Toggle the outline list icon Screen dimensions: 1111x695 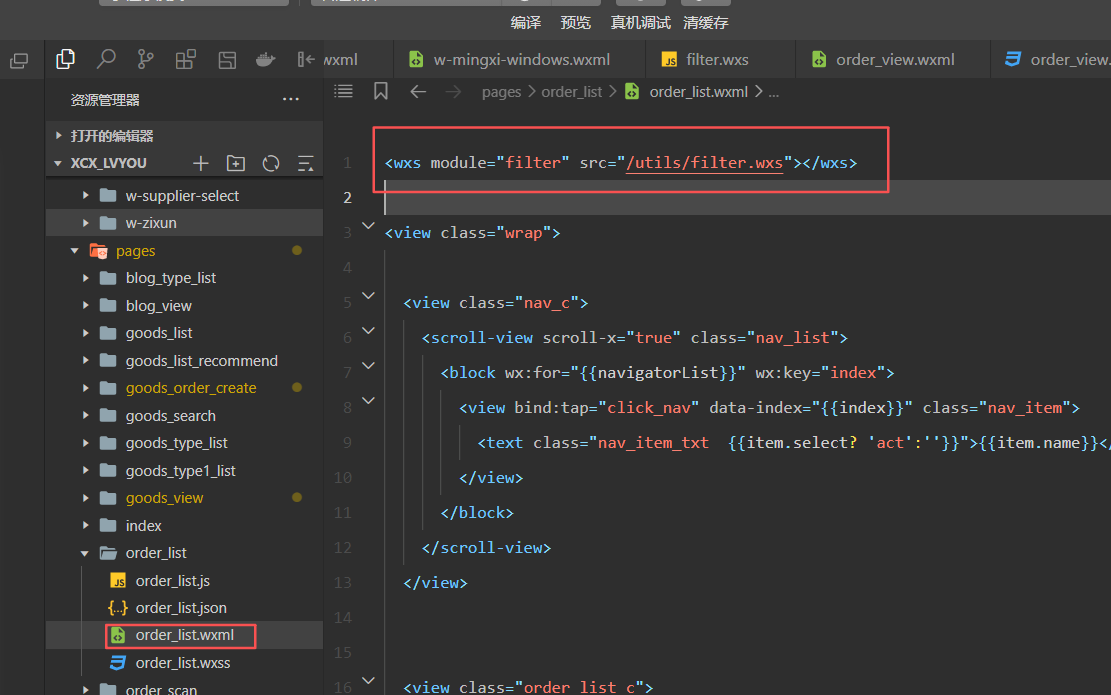point(344,91)
